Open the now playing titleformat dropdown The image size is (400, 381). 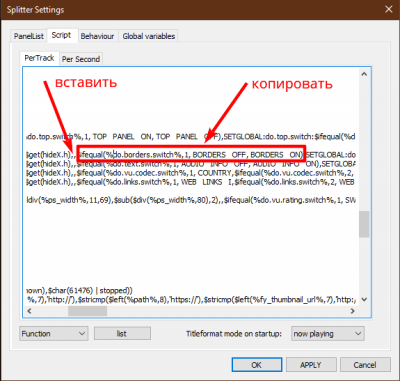[x=328, y=333]
